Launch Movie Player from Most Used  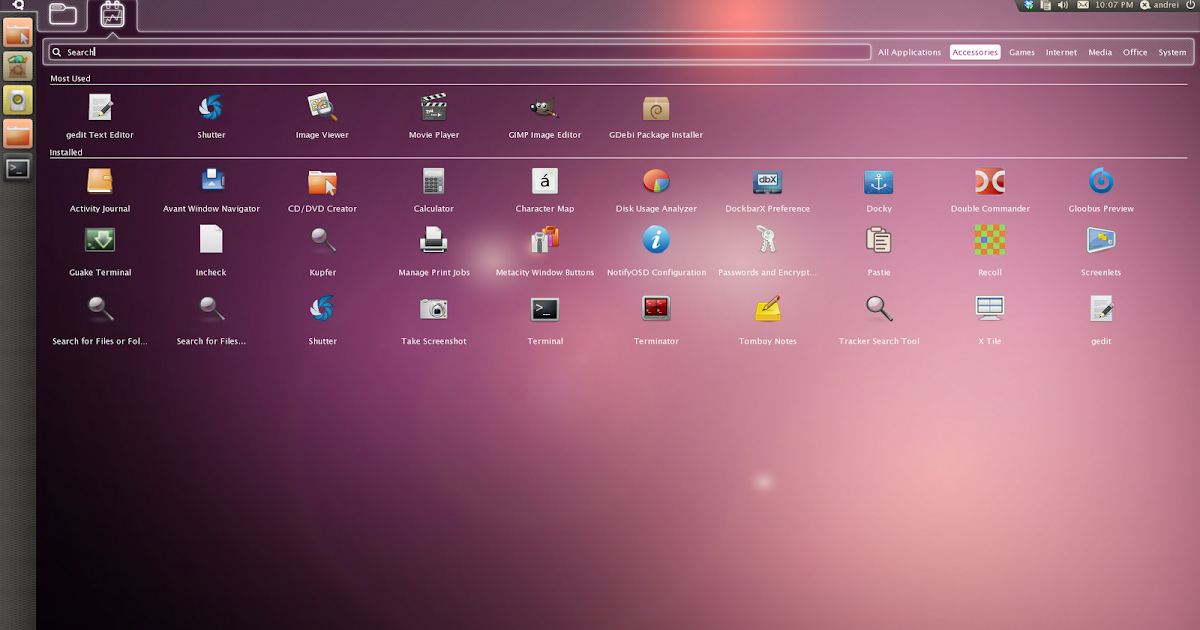[433, 115]
